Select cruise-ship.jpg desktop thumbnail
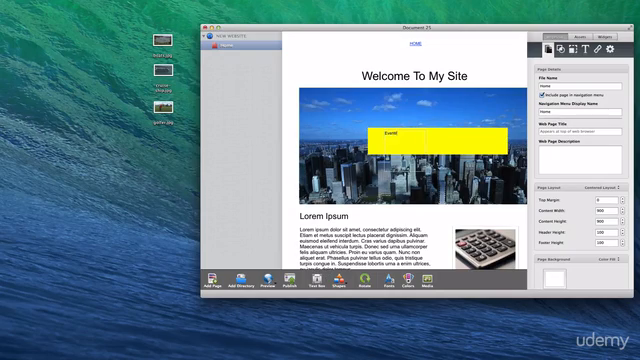The width and height of the screenshot is (640, 360). tap(163, 70)
